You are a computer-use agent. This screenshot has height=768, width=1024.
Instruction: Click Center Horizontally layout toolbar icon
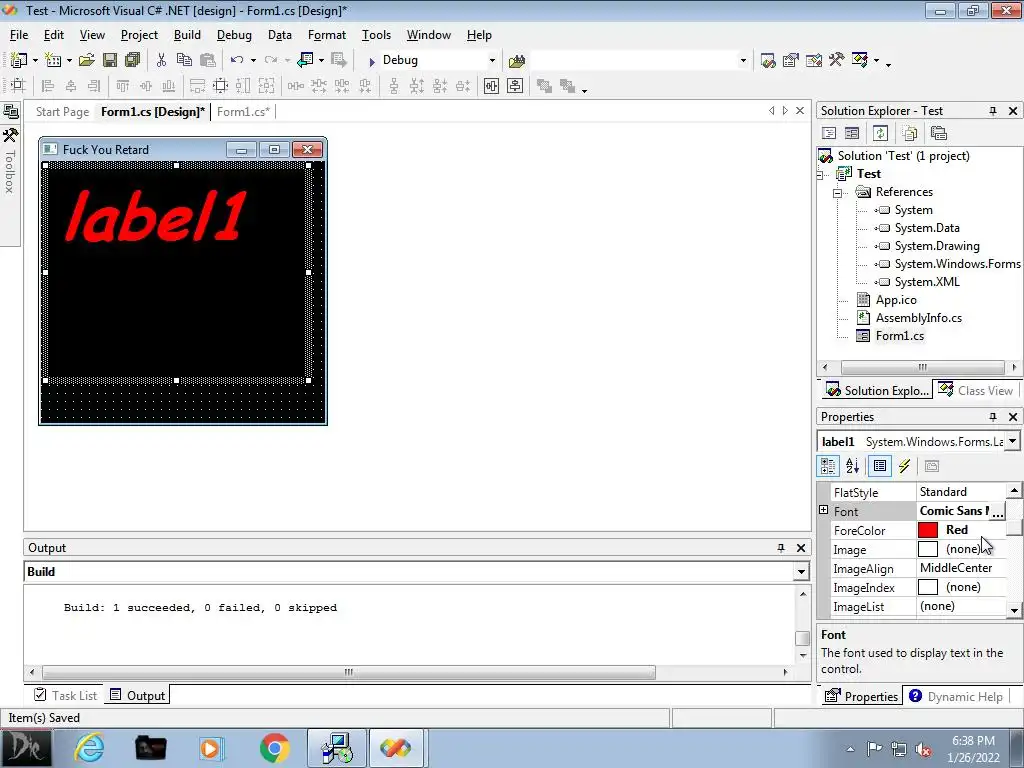492,86
